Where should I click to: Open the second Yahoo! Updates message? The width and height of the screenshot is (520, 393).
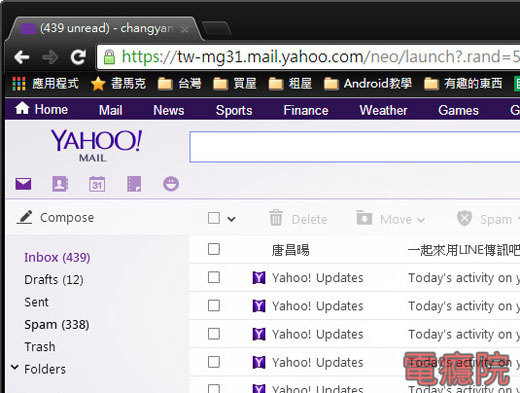click(x=355, y=306)
